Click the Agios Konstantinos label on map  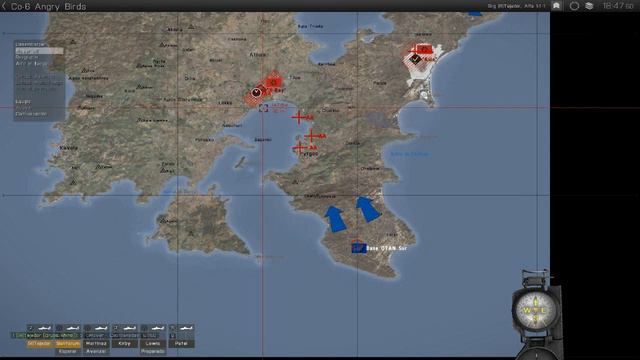[x=88, y=78]
